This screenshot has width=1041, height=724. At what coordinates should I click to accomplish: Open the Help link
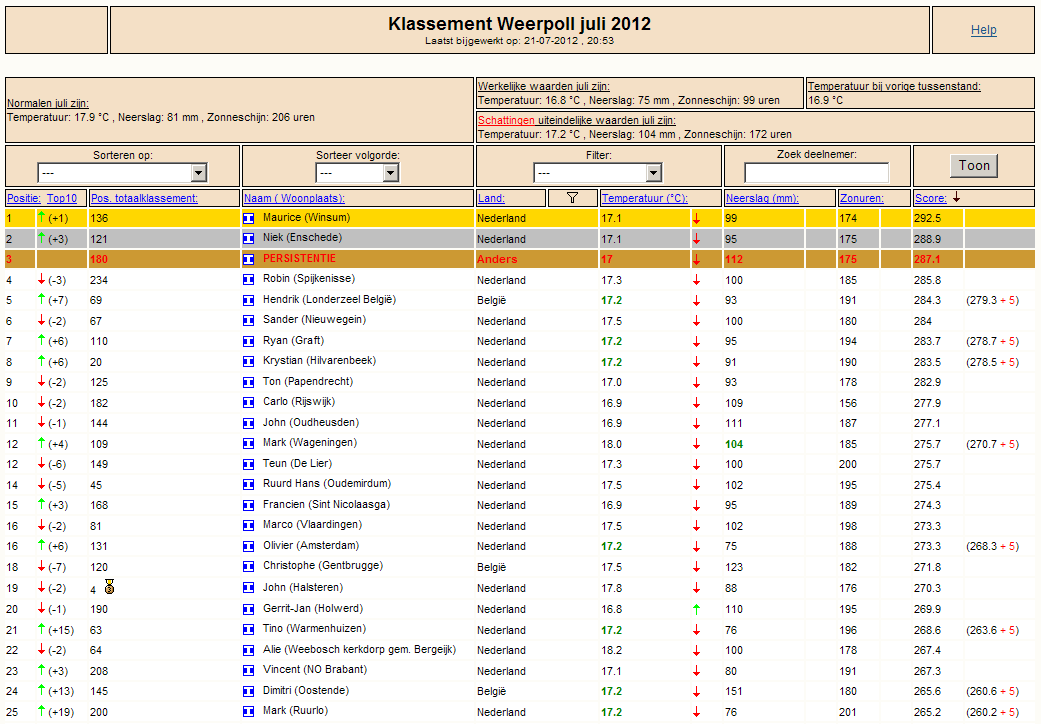[983, 30]
